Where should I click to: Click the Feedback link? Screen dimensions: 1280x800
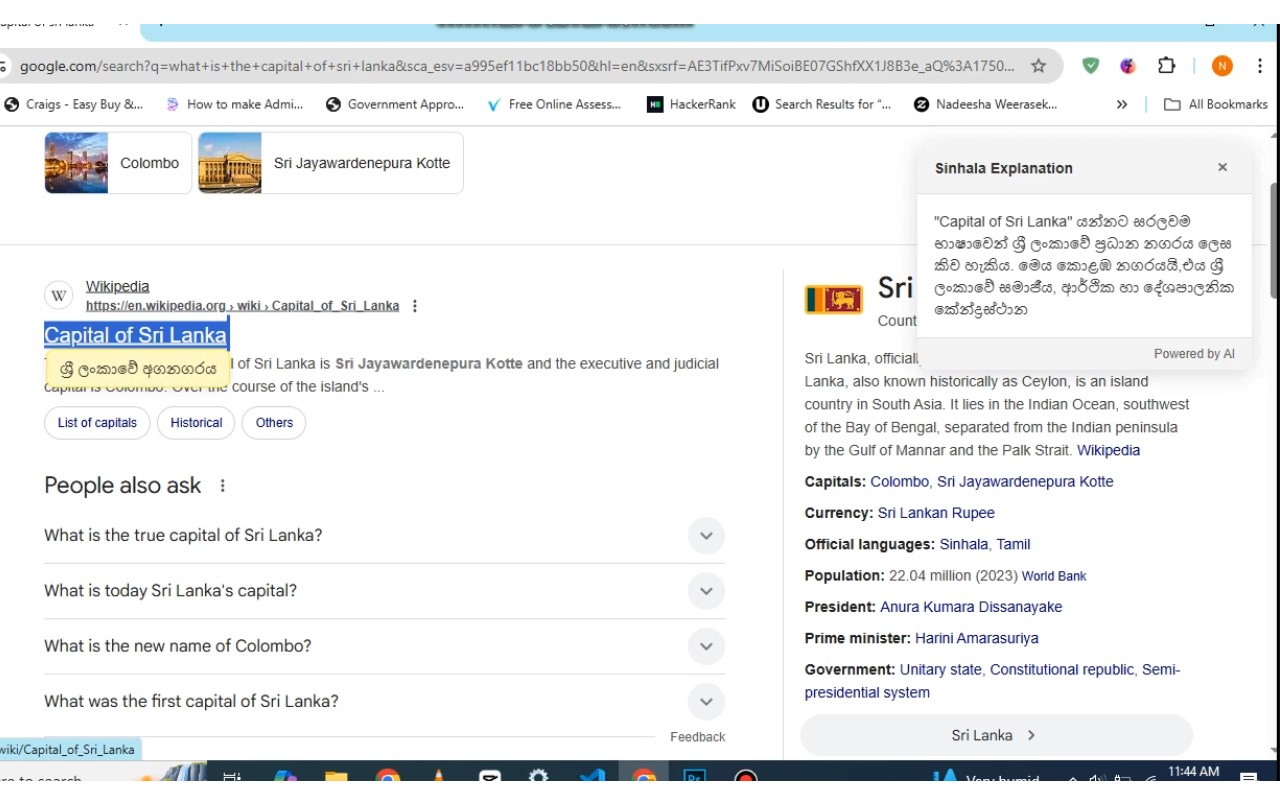pos(697,737)
